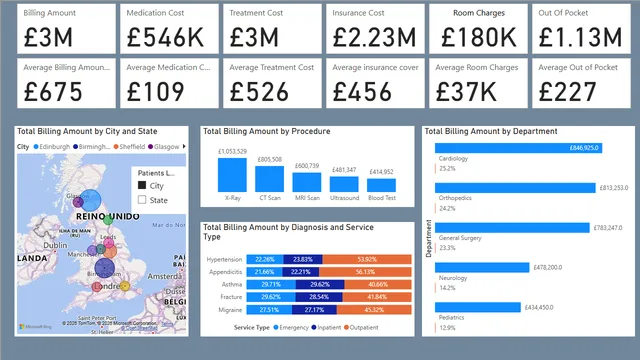Screen dimensions: 640x360
Task: Select the Billing Amount £3M card
Action: [67, 29]
